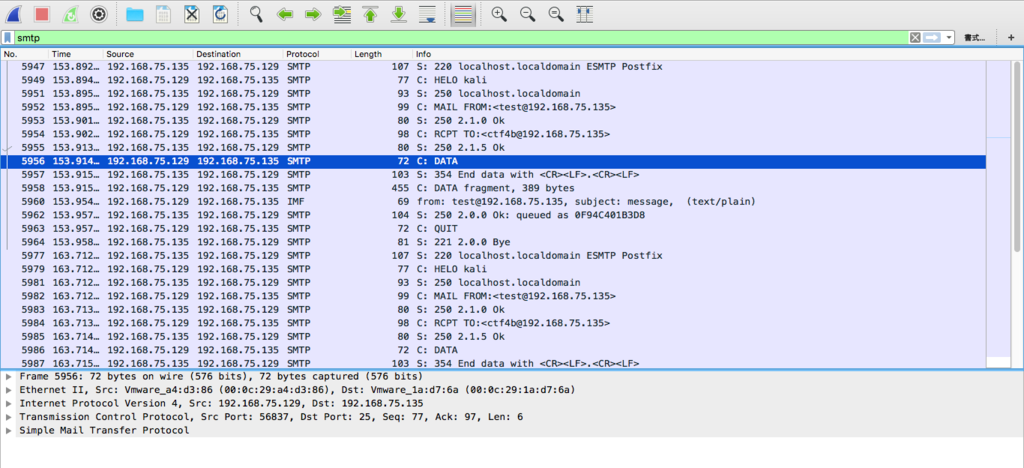1024x468 pixels.
Task: Open capture options gear icon
Action: tap(99, 14)
